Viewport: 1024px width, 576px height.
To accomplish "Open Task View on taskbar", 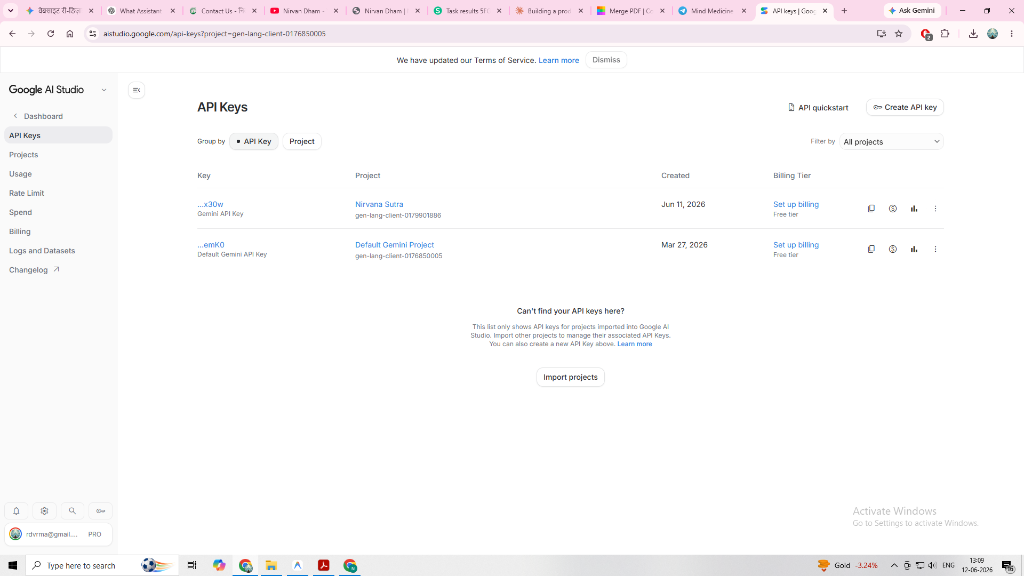I will 192,566.
